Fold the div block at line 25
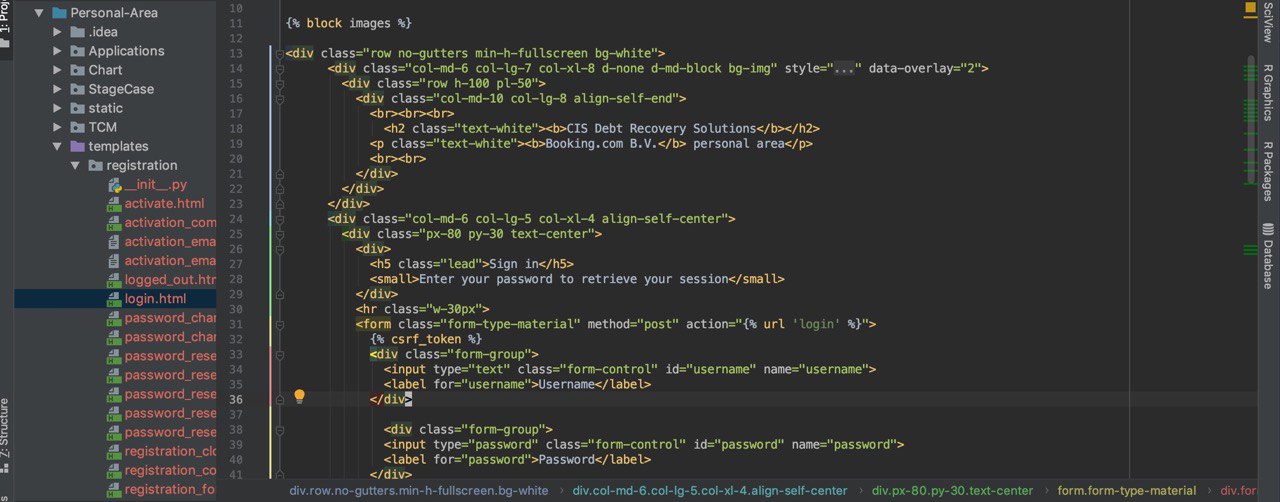This screenshot has width=1280, height=502. pos(280,234)
